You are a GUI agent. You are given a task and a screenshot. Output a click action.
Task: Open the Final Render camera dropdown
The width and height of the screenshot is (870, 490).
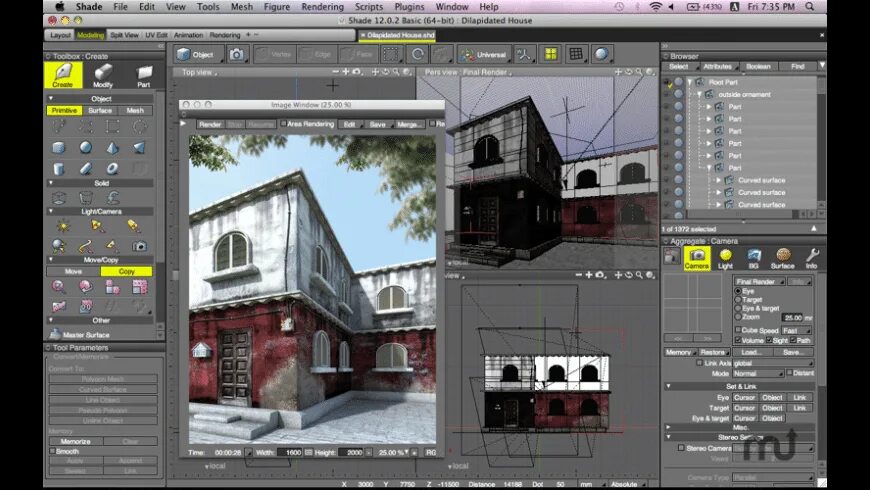759,282
